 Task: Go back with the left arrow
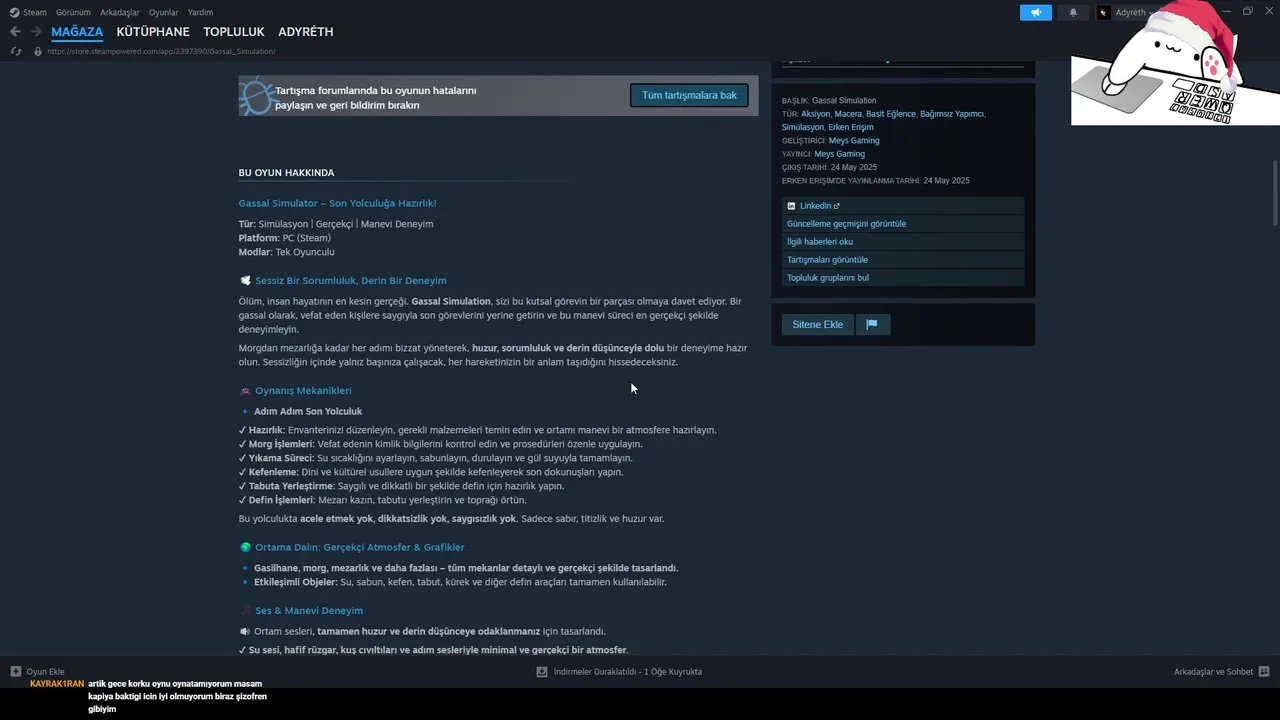(15, 32)
